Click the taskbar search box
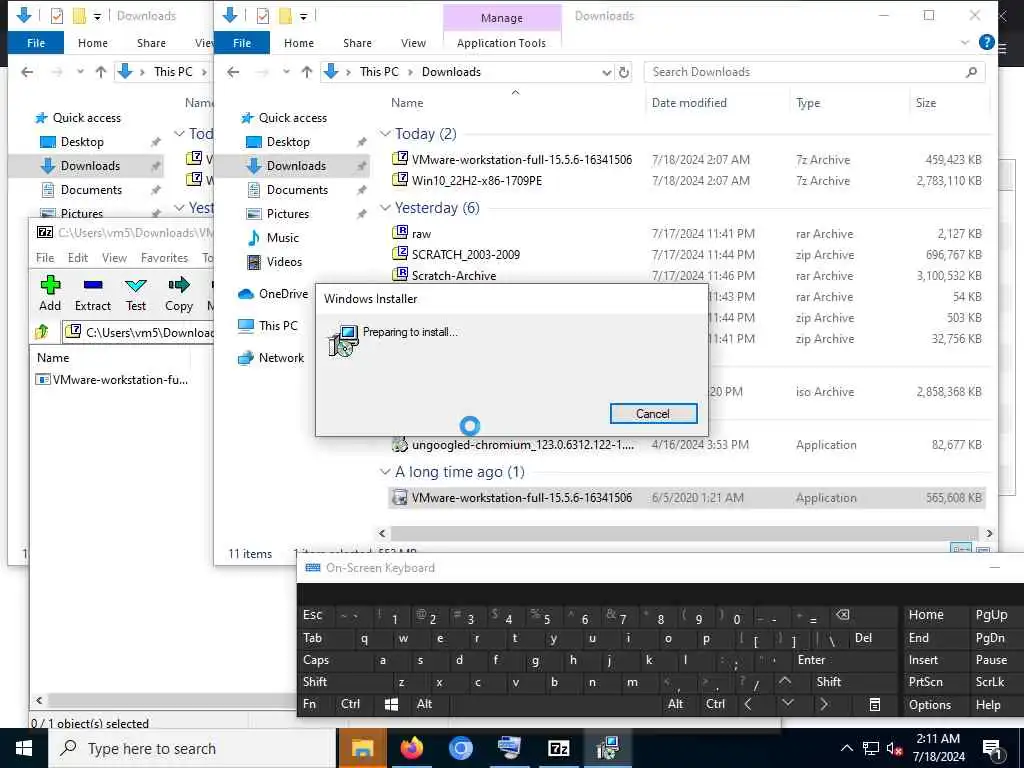Viewport: 1024px width, 768px height. (191, 748)
